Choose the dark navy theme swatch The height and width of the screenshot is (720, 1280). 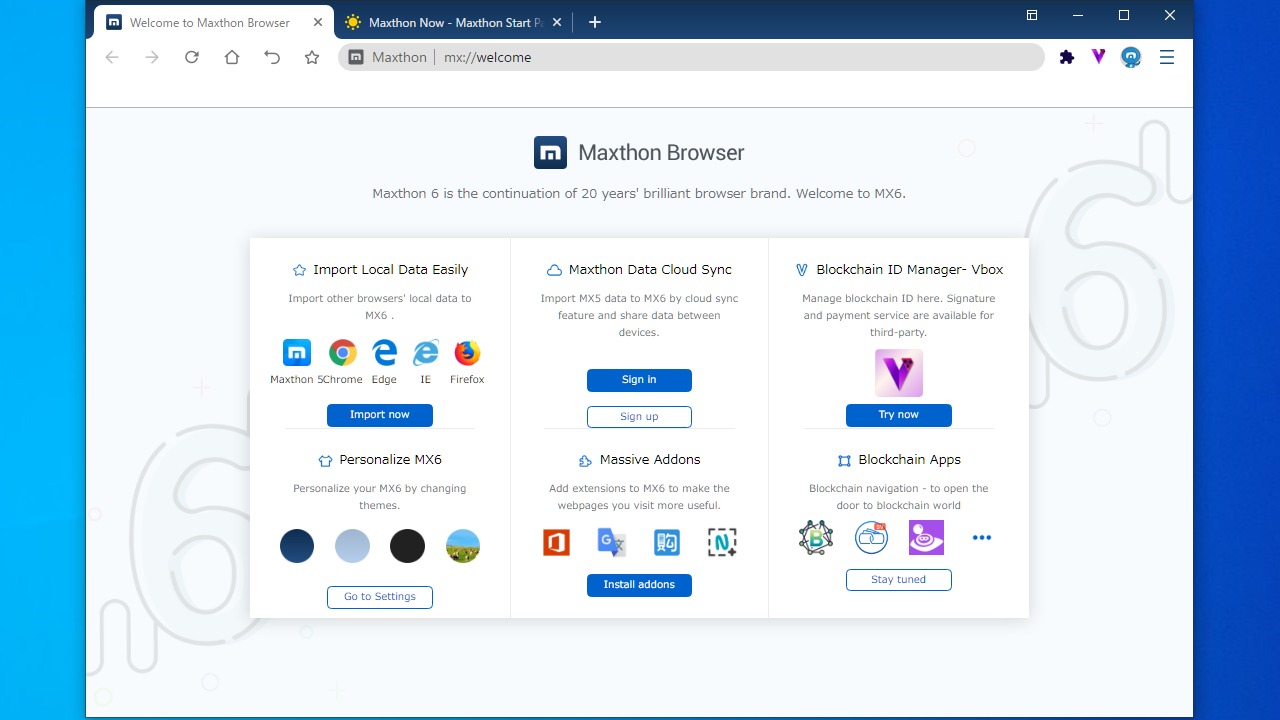[297, 546]
